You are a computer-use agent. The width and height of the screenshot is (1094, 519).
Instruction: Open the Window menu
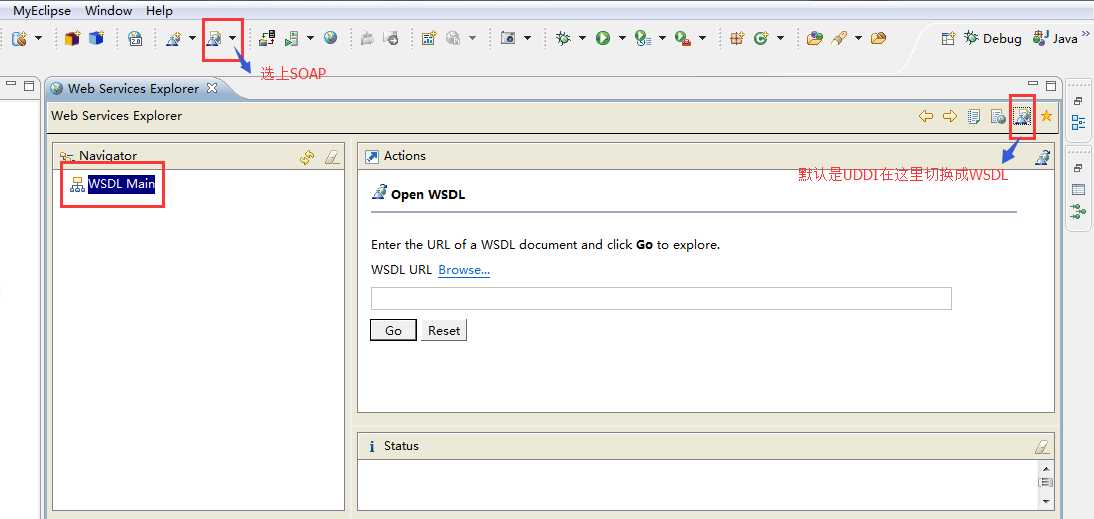pyautogui.click(x=109, y=10)
